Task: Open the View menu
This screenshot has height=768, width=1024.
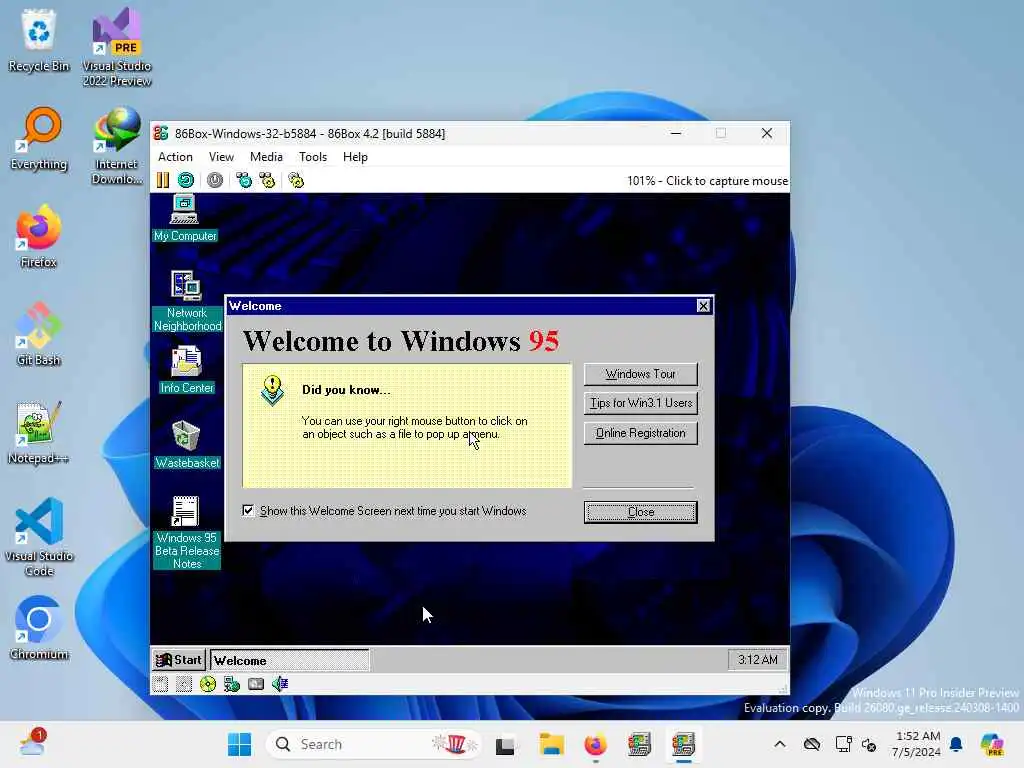Action: tap(221, 157)
